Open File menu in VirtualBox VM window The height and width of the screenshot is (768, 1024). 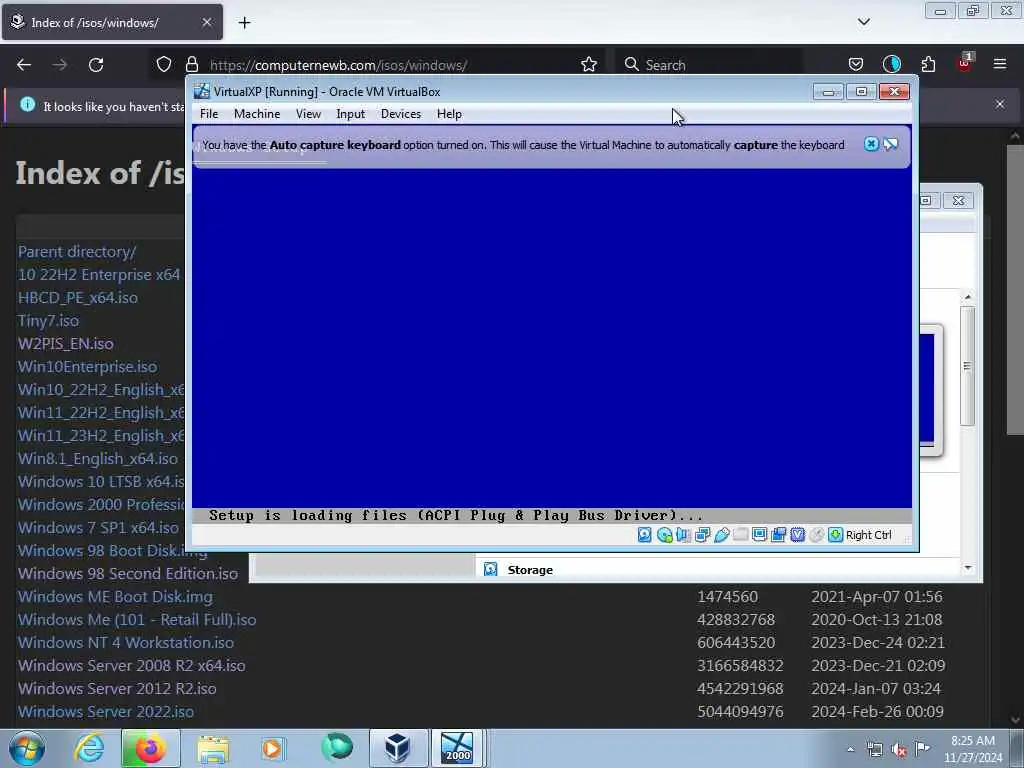tap(209, 114)
